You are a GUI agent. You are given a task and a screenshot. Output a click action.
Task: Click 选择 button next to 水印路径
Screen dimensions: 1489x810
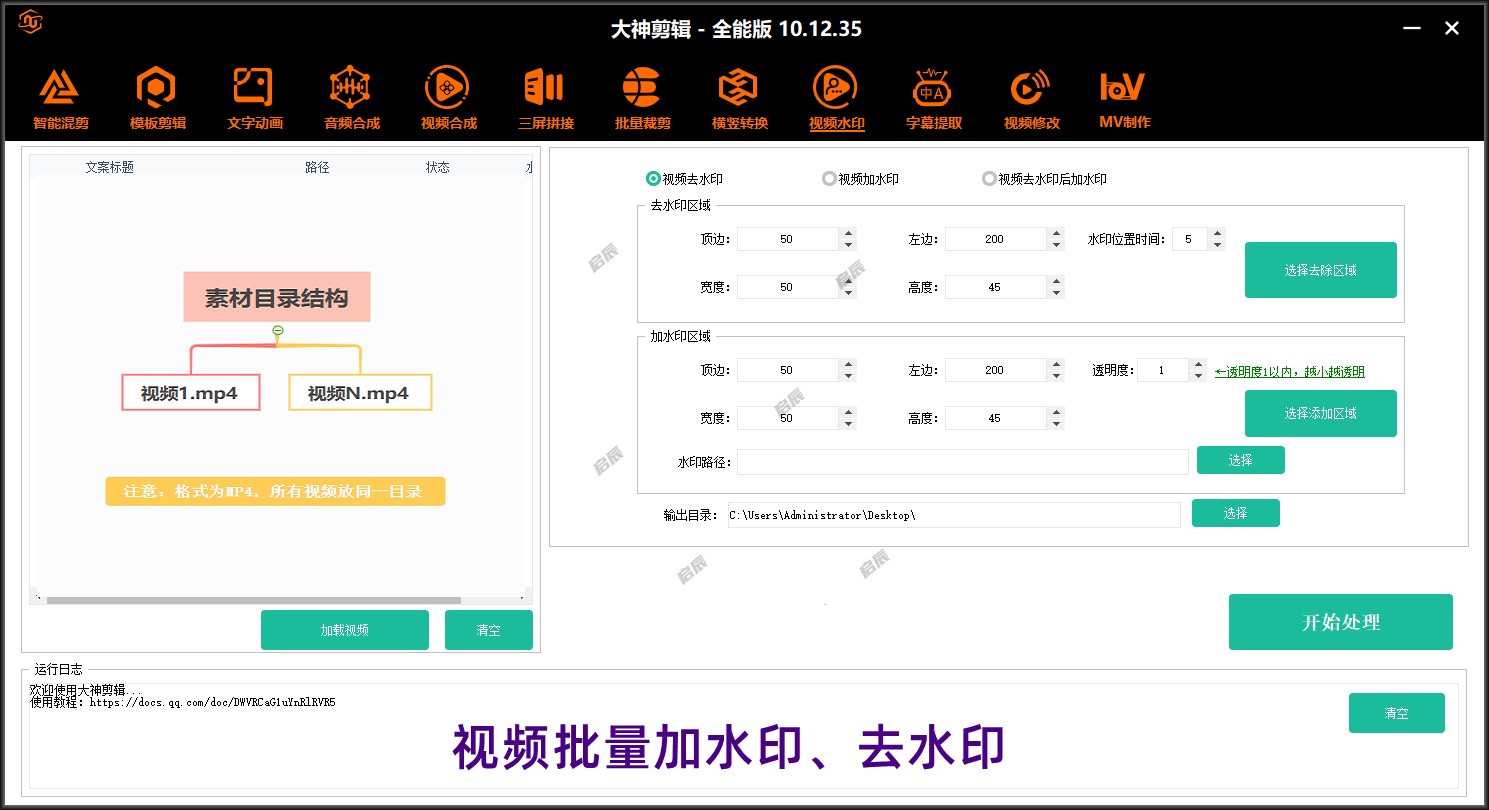(x=1240, y=460)
